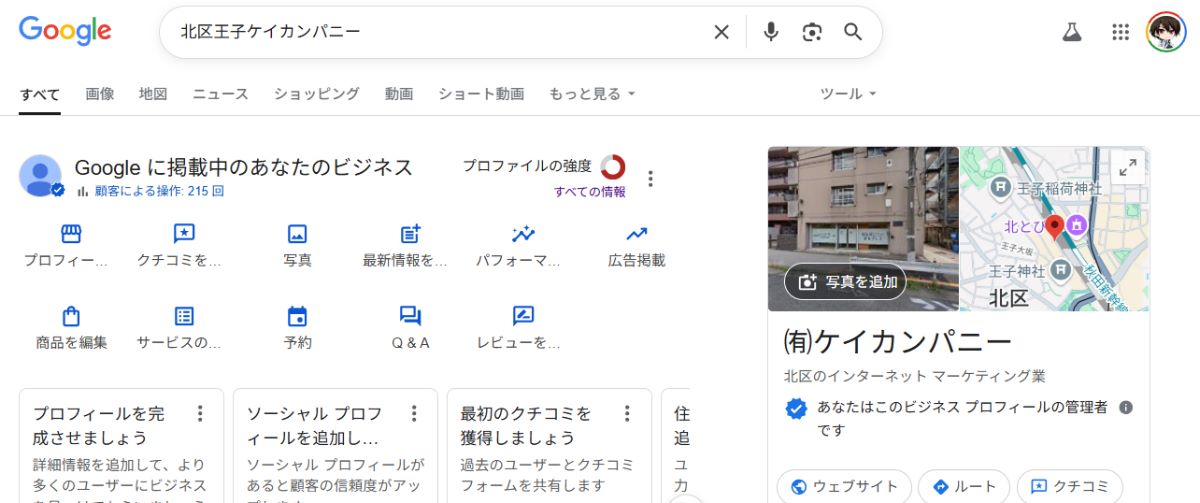This screenshot has height=503, width=1200.
Task: Click the 商品を編集 shopping bag icon
Action: [71, 317]
